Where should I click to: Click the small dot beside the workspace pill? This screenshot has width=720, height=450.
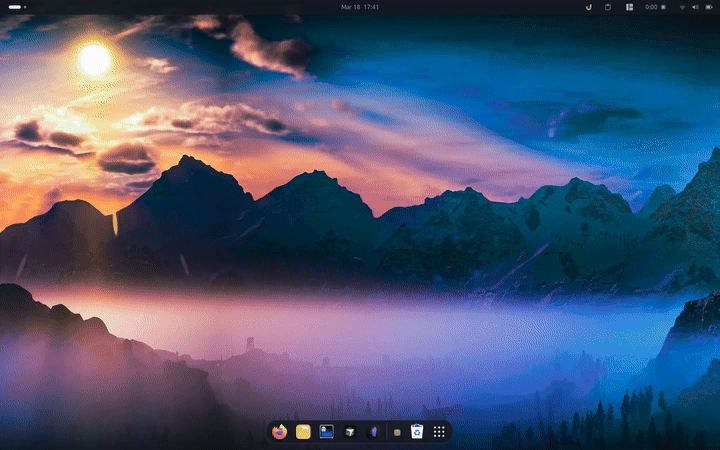26,7
